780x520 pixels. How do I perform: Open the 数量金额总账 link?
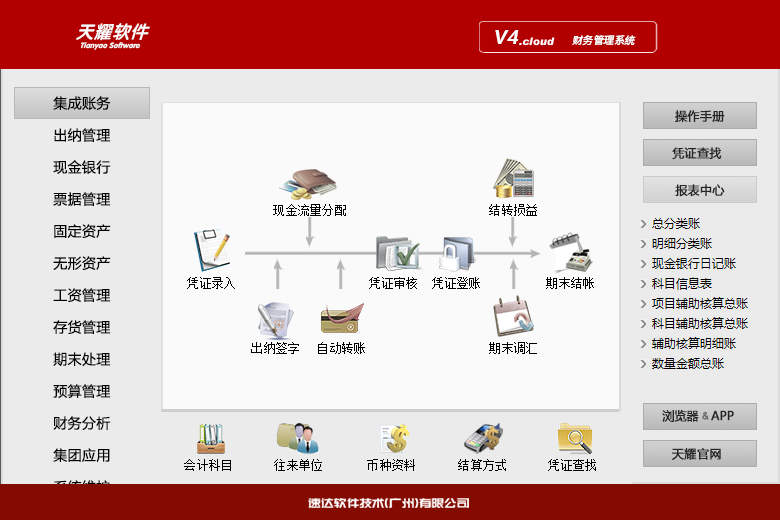tap(687, 363)
